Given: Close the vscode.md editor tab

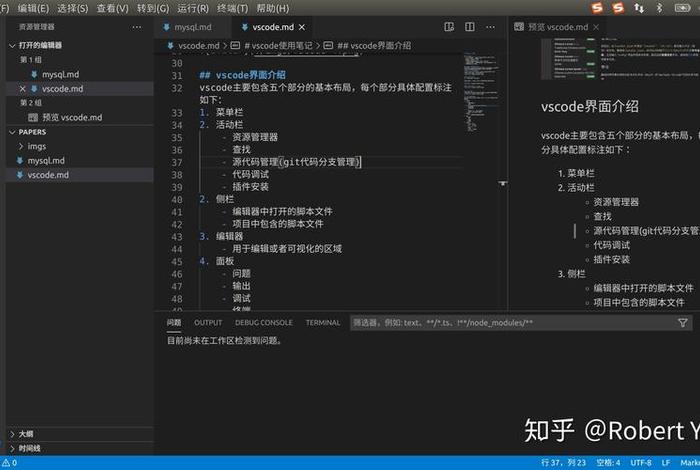Looking at the screenshot, I should tap(302, 27).
